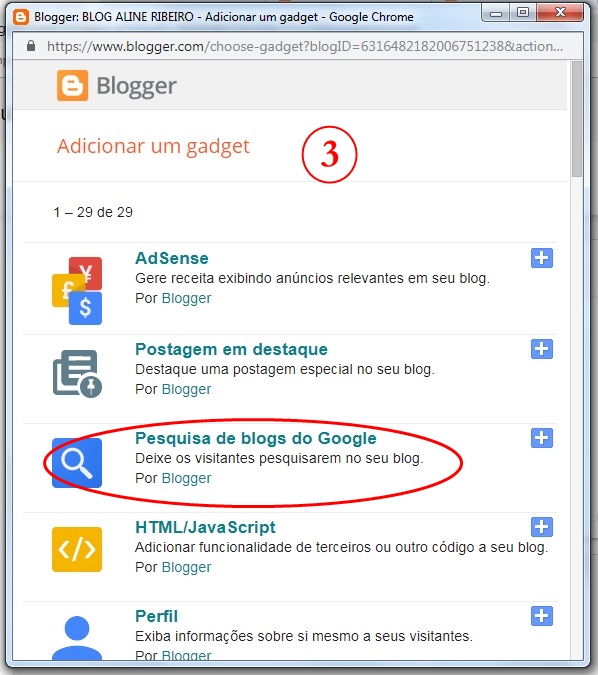Click the Blogger logo icon in header
The height and width of the screenshot is (675, 598).
(x=72, y=86)
